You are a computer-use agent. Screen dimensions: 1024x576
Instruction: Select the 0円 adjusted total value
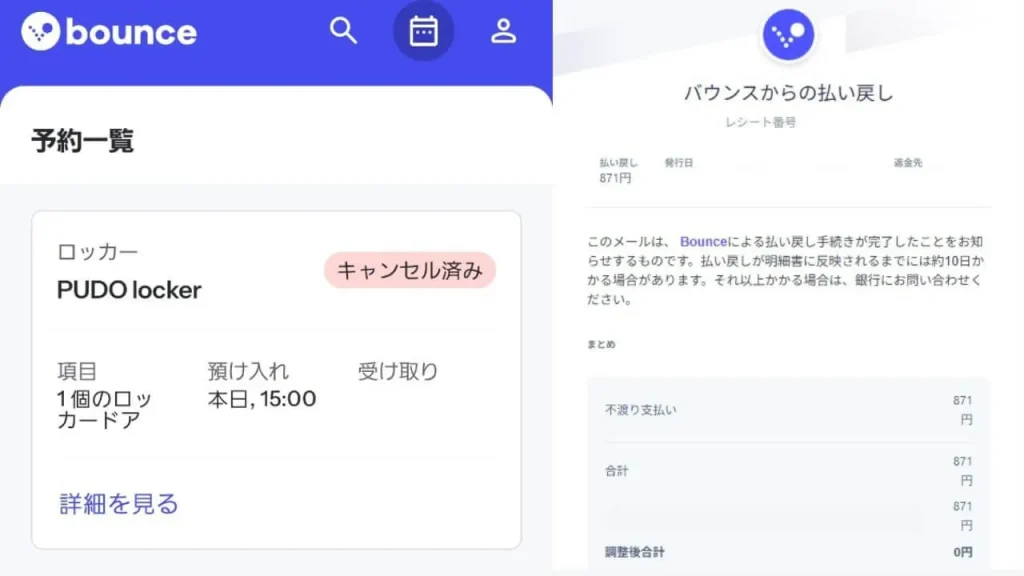click(963, 552)
